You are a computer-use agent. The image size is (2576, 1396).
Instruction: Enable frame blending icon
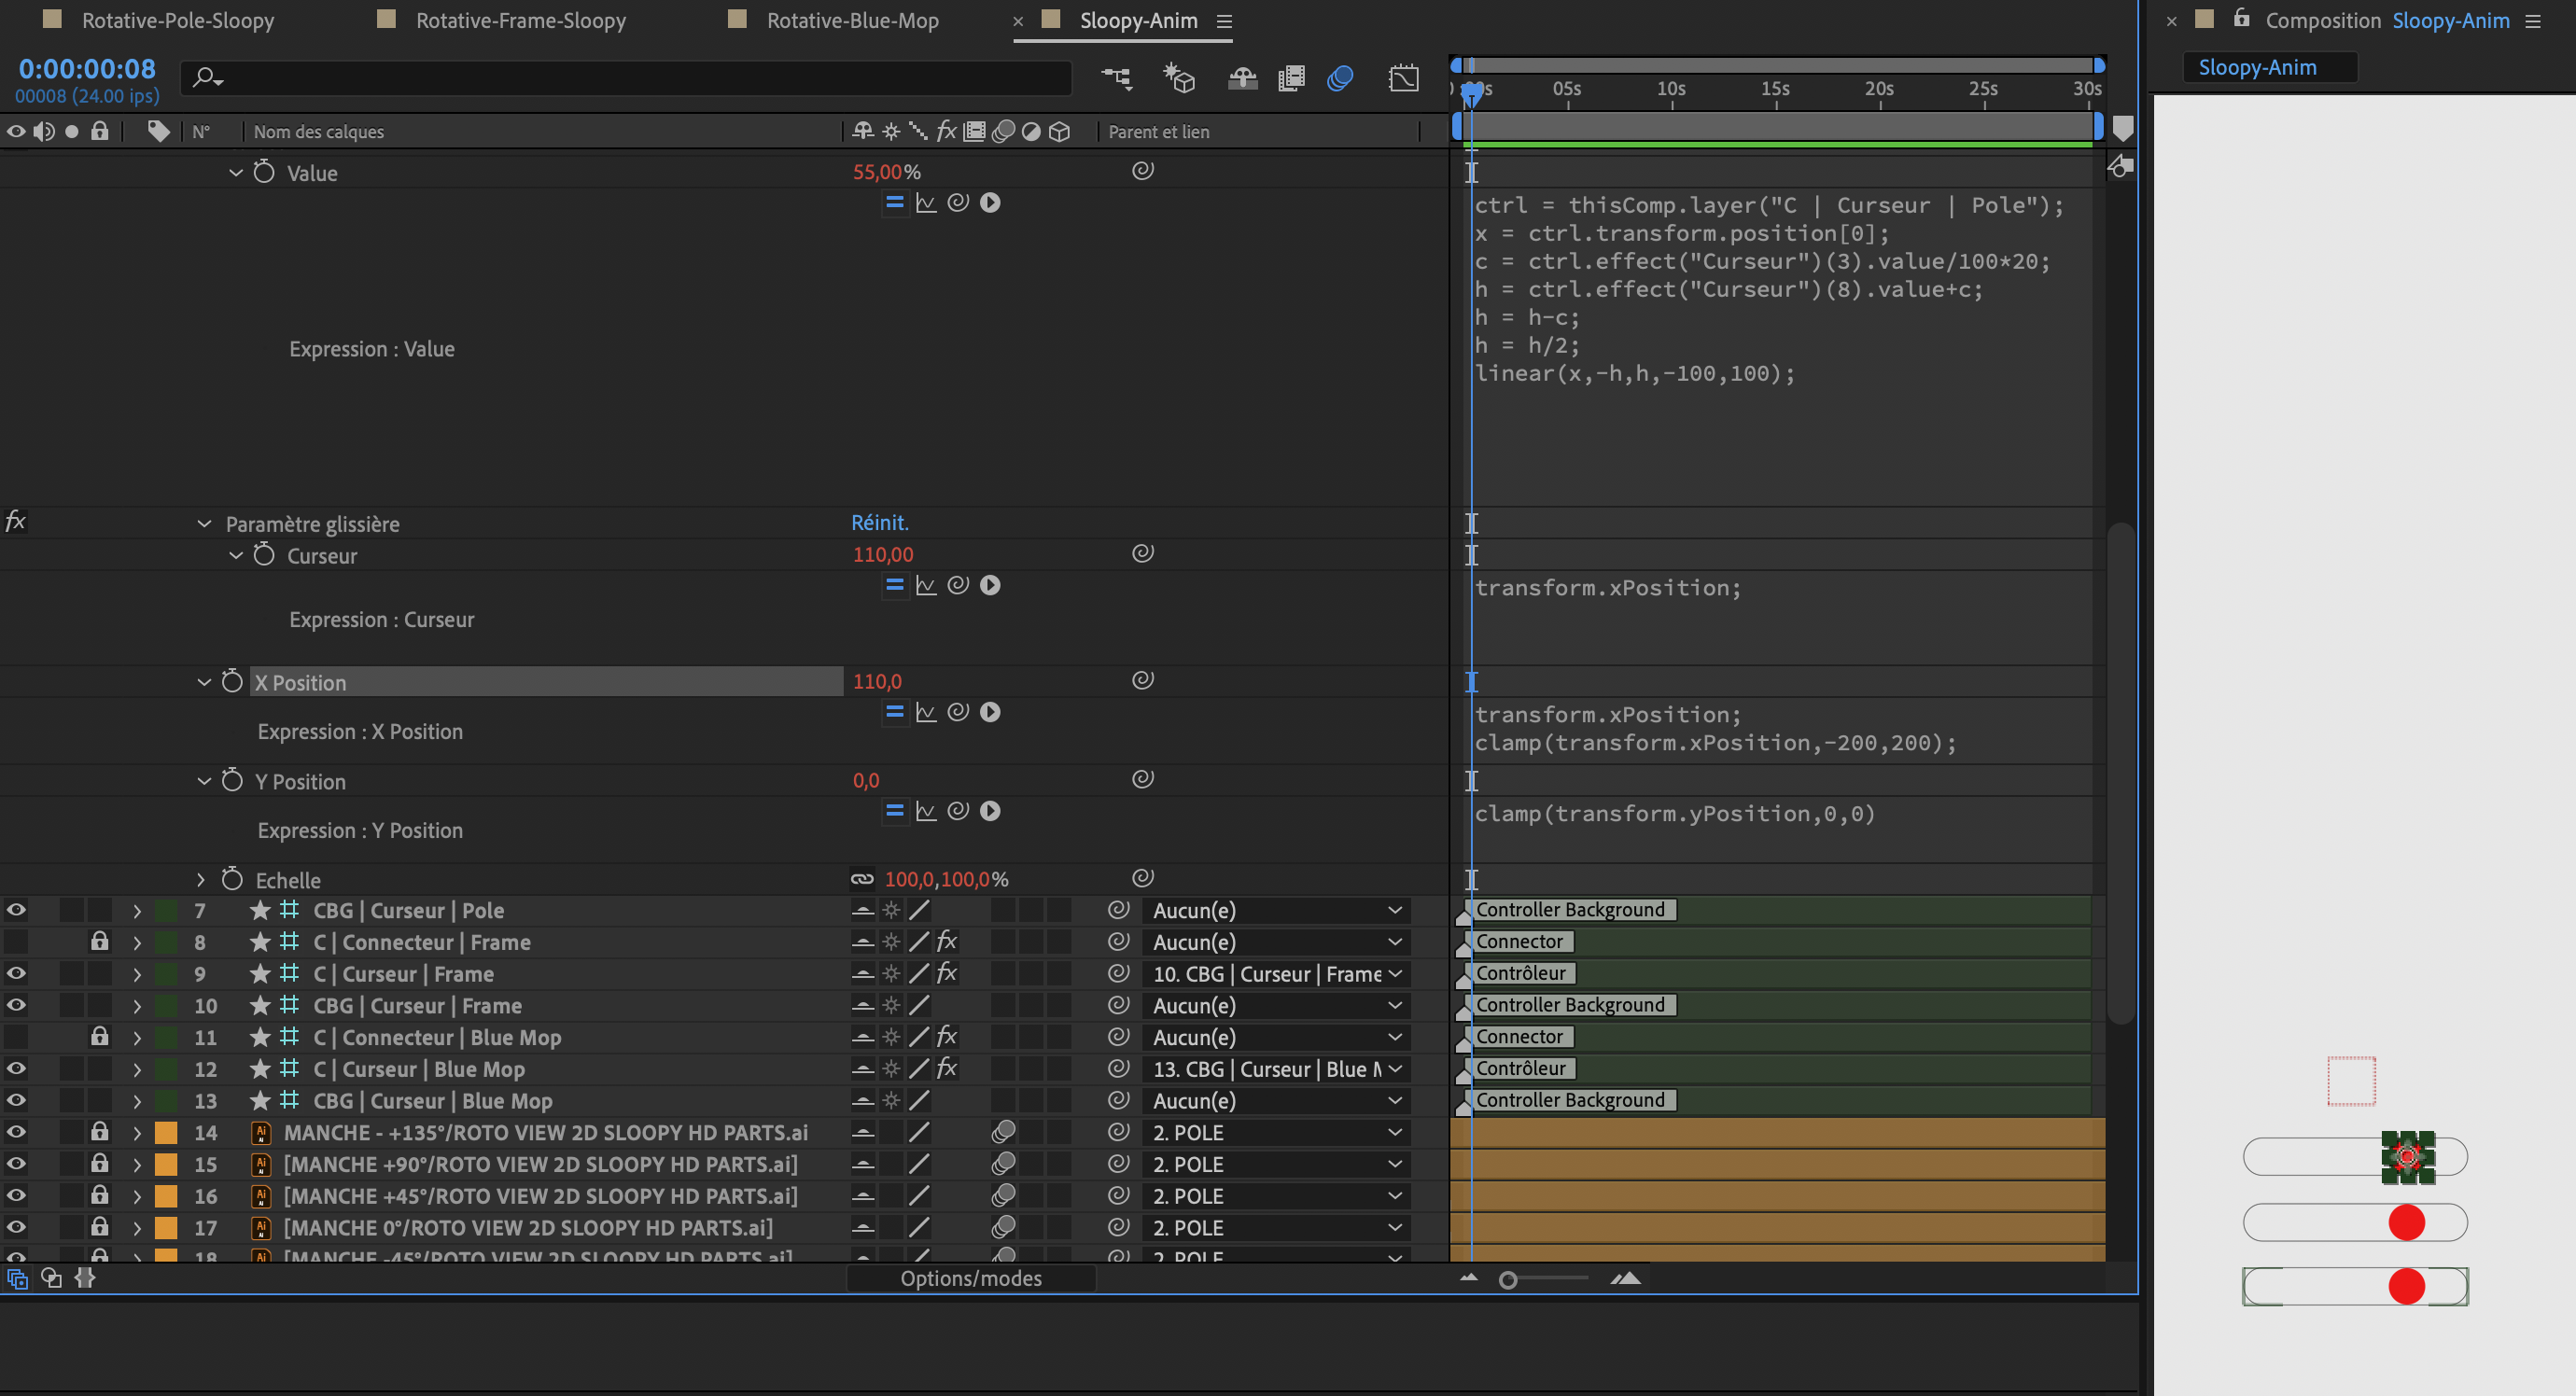pos(1291,78)
